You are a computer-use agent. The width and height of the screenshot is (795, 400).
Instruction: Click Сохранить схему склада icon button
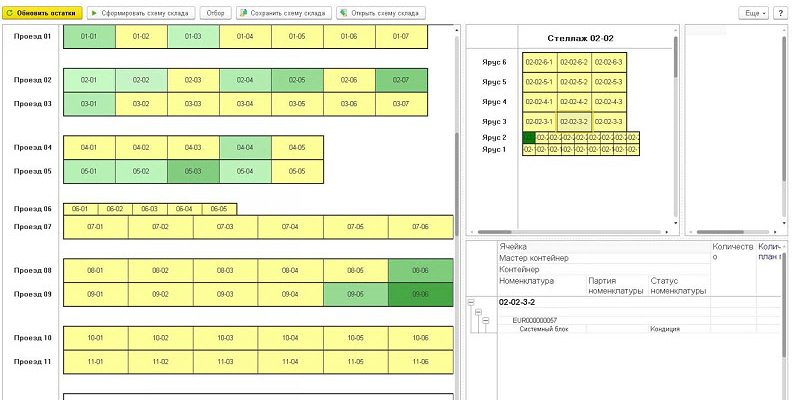click(284, 13)
